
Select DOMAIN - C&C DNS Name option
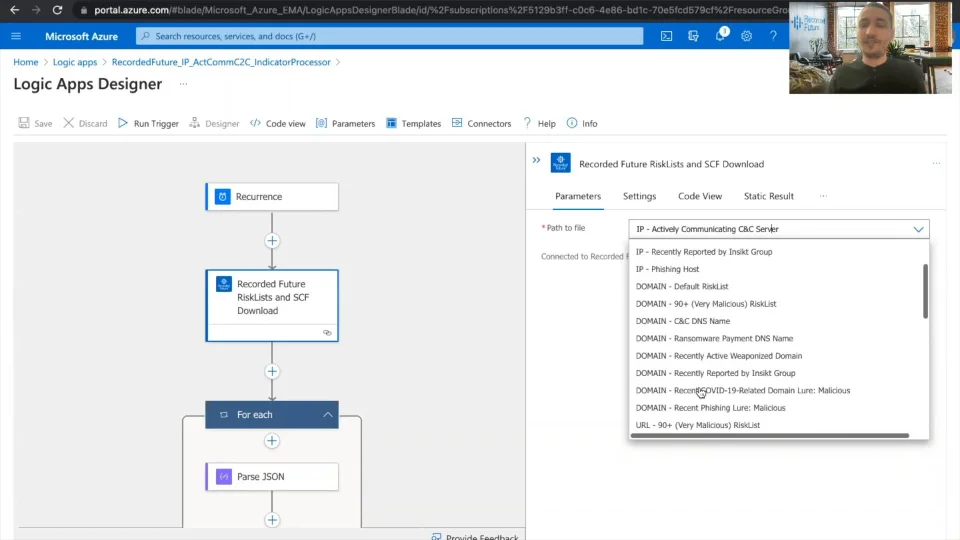click(683, 321)
